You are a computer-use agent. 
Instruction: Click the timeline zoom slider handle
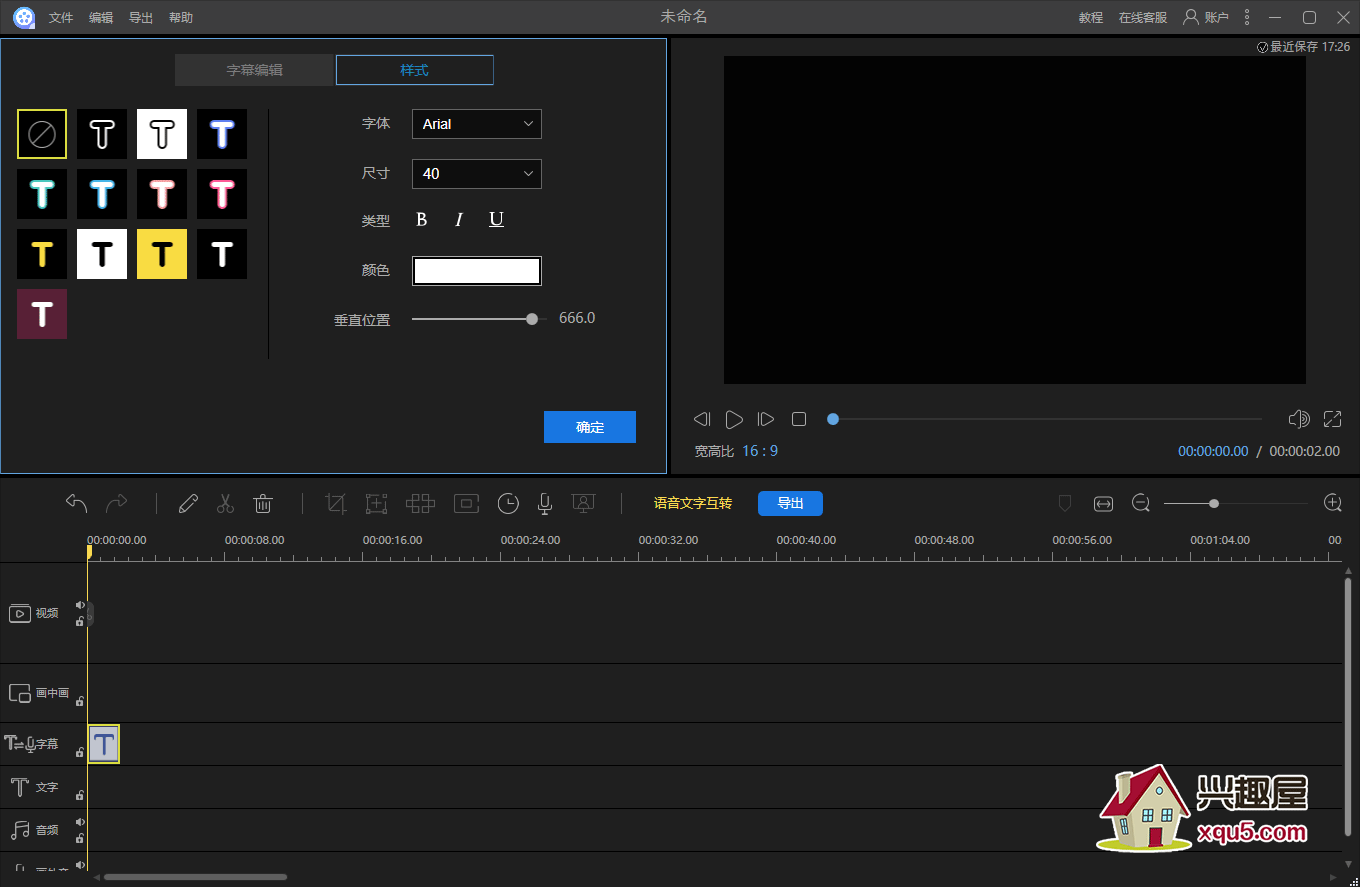pos(1214,504)
